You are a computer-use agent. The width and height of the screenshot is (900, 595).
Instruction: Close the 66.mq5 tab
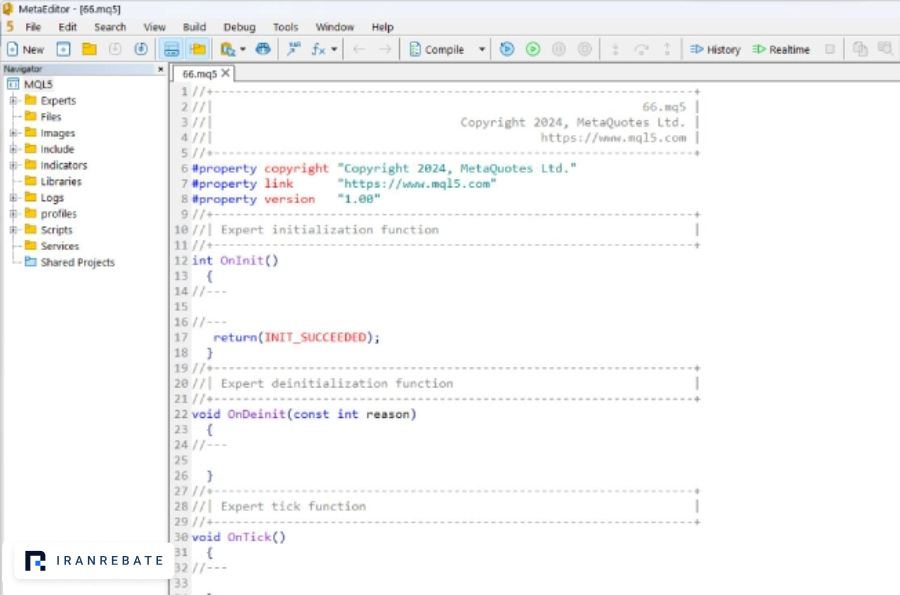pyautogui.click(x=226, y=73)
